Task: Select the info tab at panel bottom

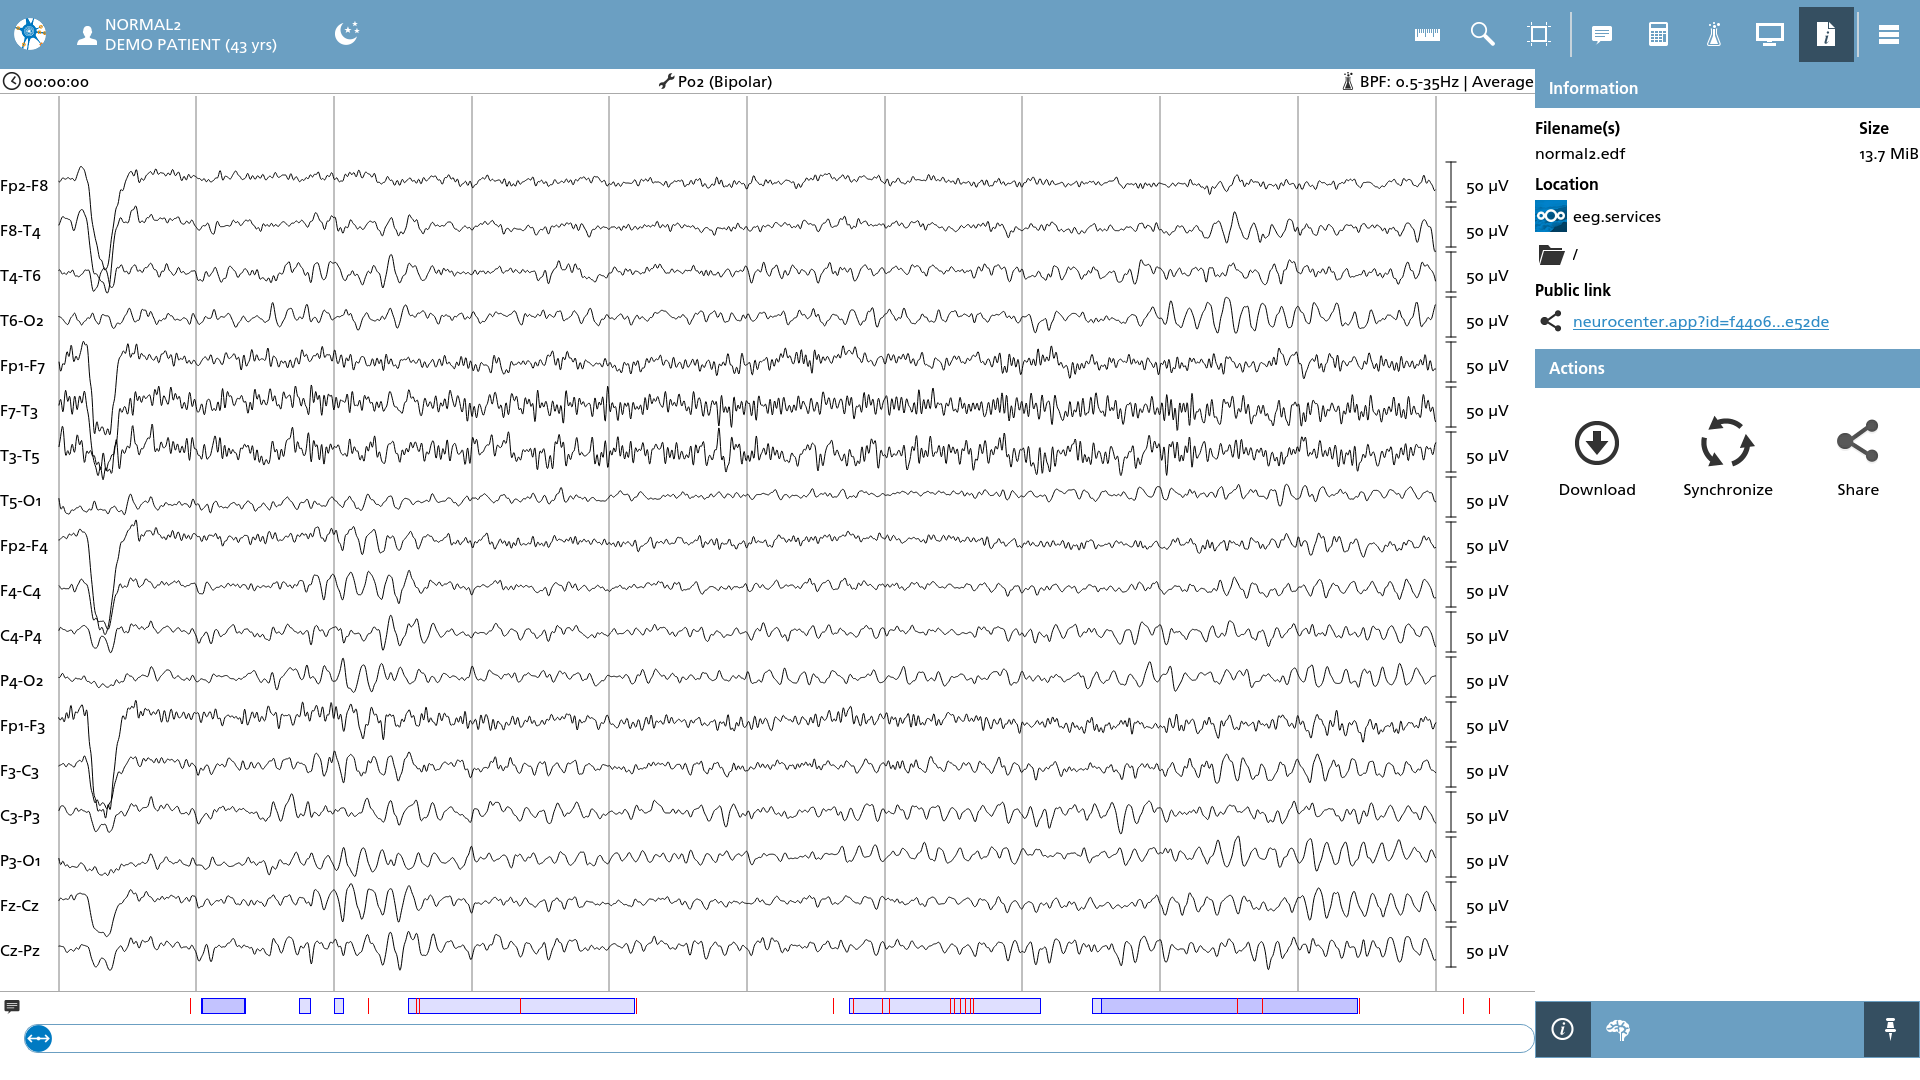Action: [1563, 1029]
